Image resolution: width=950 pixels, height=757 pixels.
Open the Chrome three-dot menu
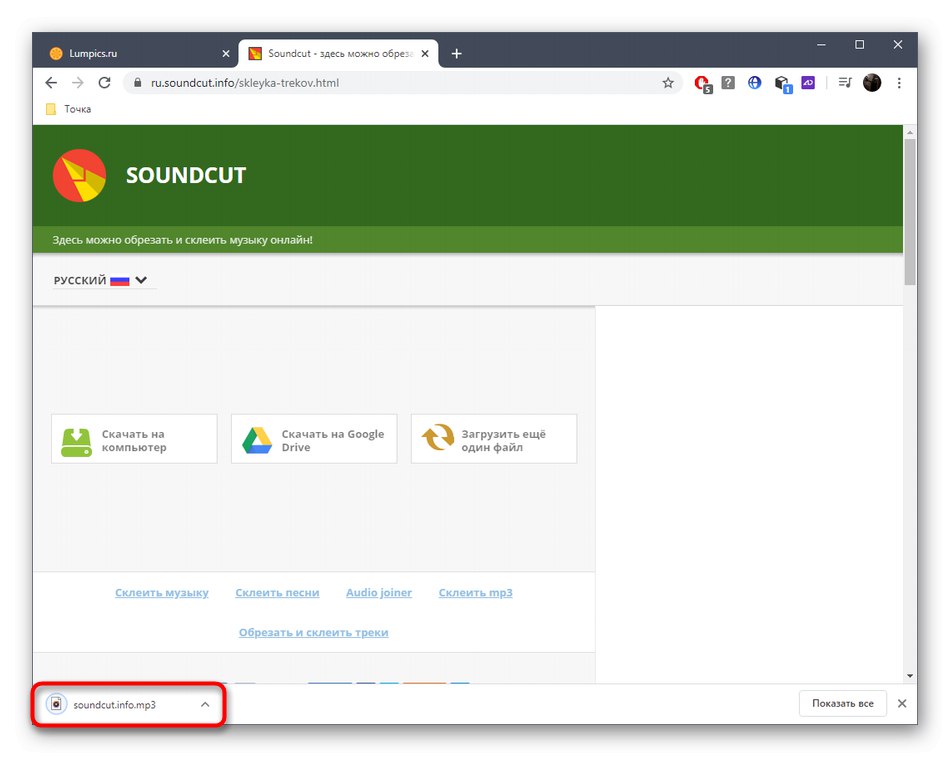[x=899, y=83]
